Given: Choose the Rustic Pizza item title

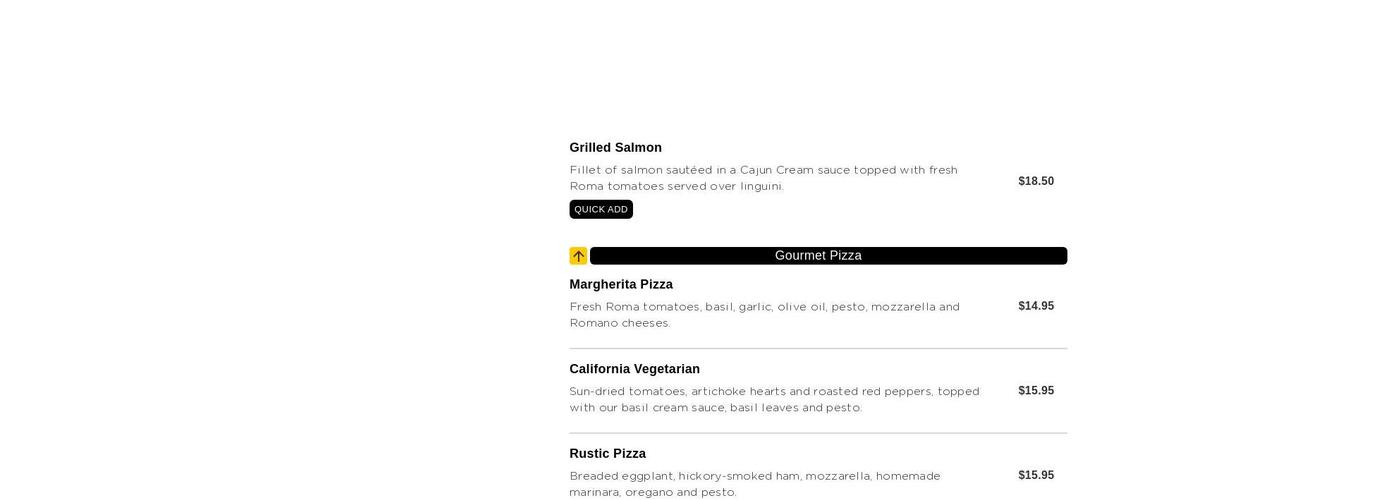Looking at the screenshot, I should (x=607, y=454).
